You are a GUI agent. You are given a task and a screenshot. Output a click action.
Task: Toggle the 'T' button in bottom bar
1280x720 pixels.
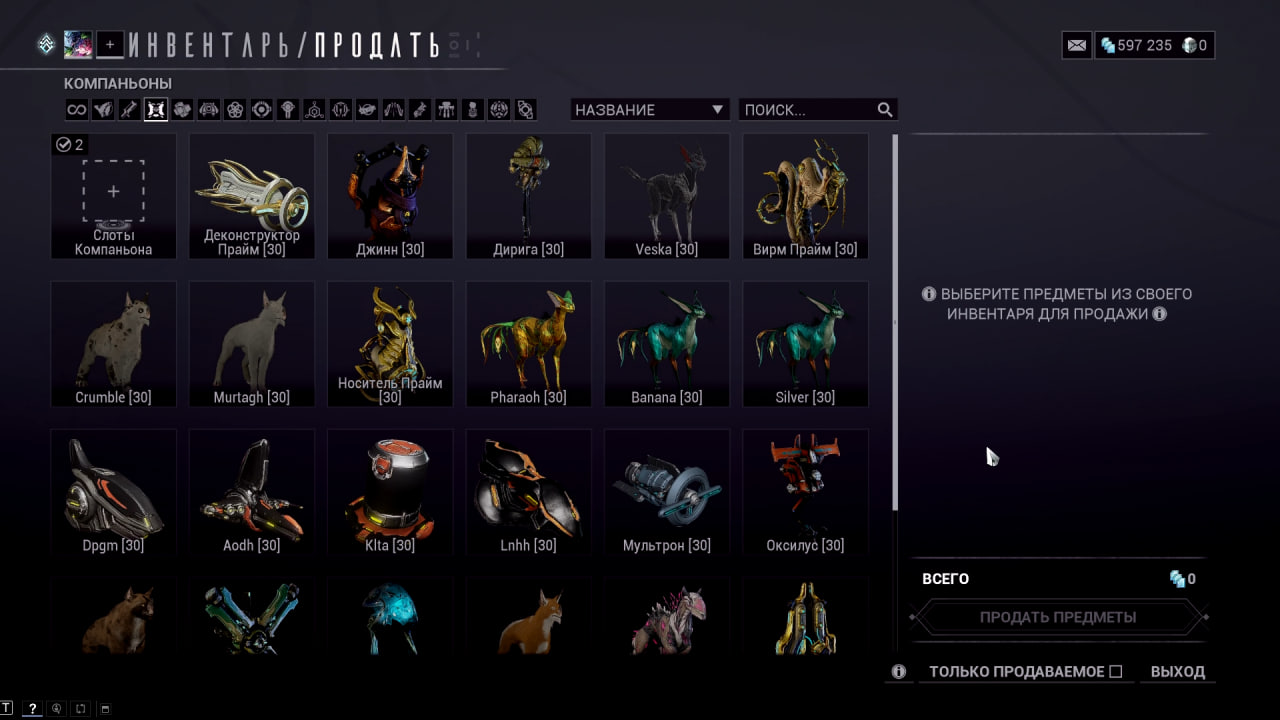point(8,709)
